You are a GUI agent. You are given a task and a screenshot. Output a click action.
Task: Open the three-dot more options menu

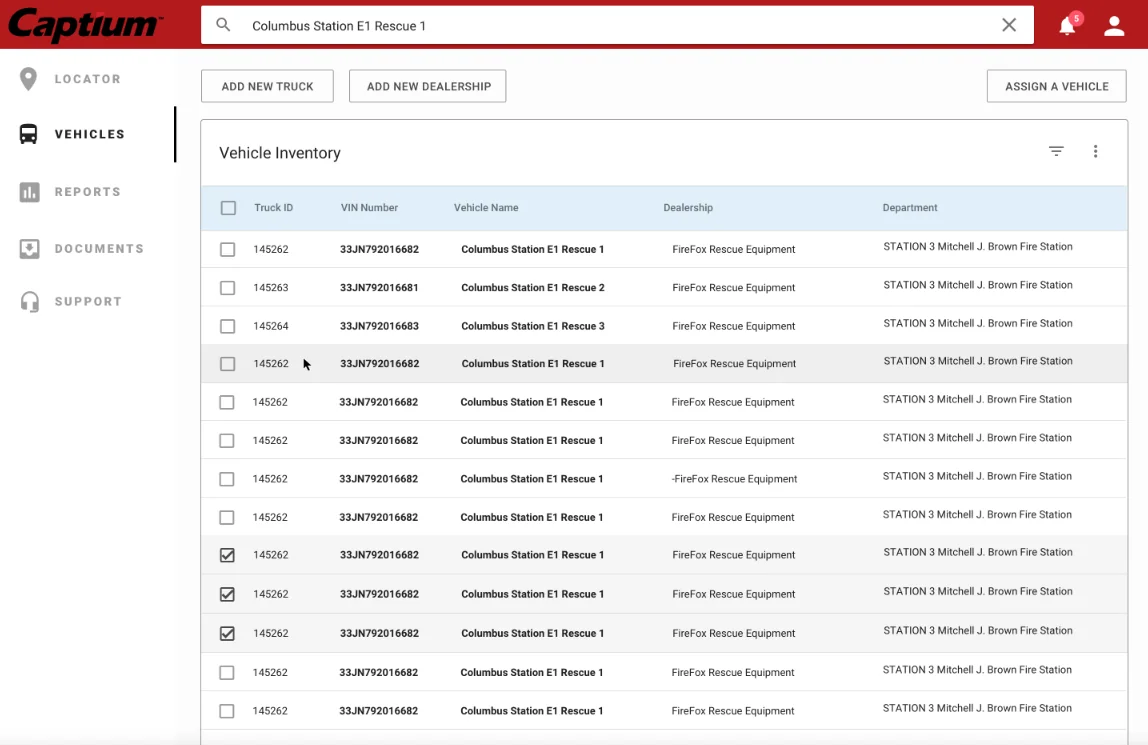pos(1095,151)
